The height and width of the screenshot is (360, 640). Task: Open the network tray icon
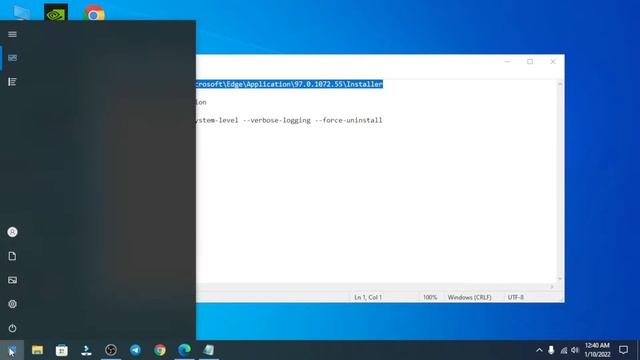pos(564,350)
